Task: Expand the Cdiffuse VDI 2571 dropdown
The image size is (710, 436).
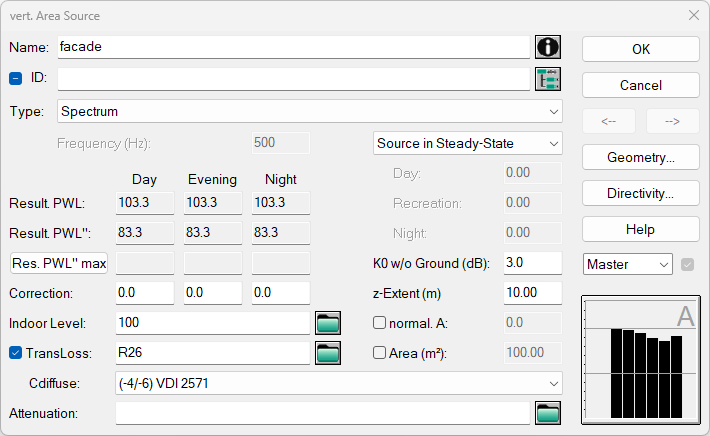Action: (x=339, y=383)
